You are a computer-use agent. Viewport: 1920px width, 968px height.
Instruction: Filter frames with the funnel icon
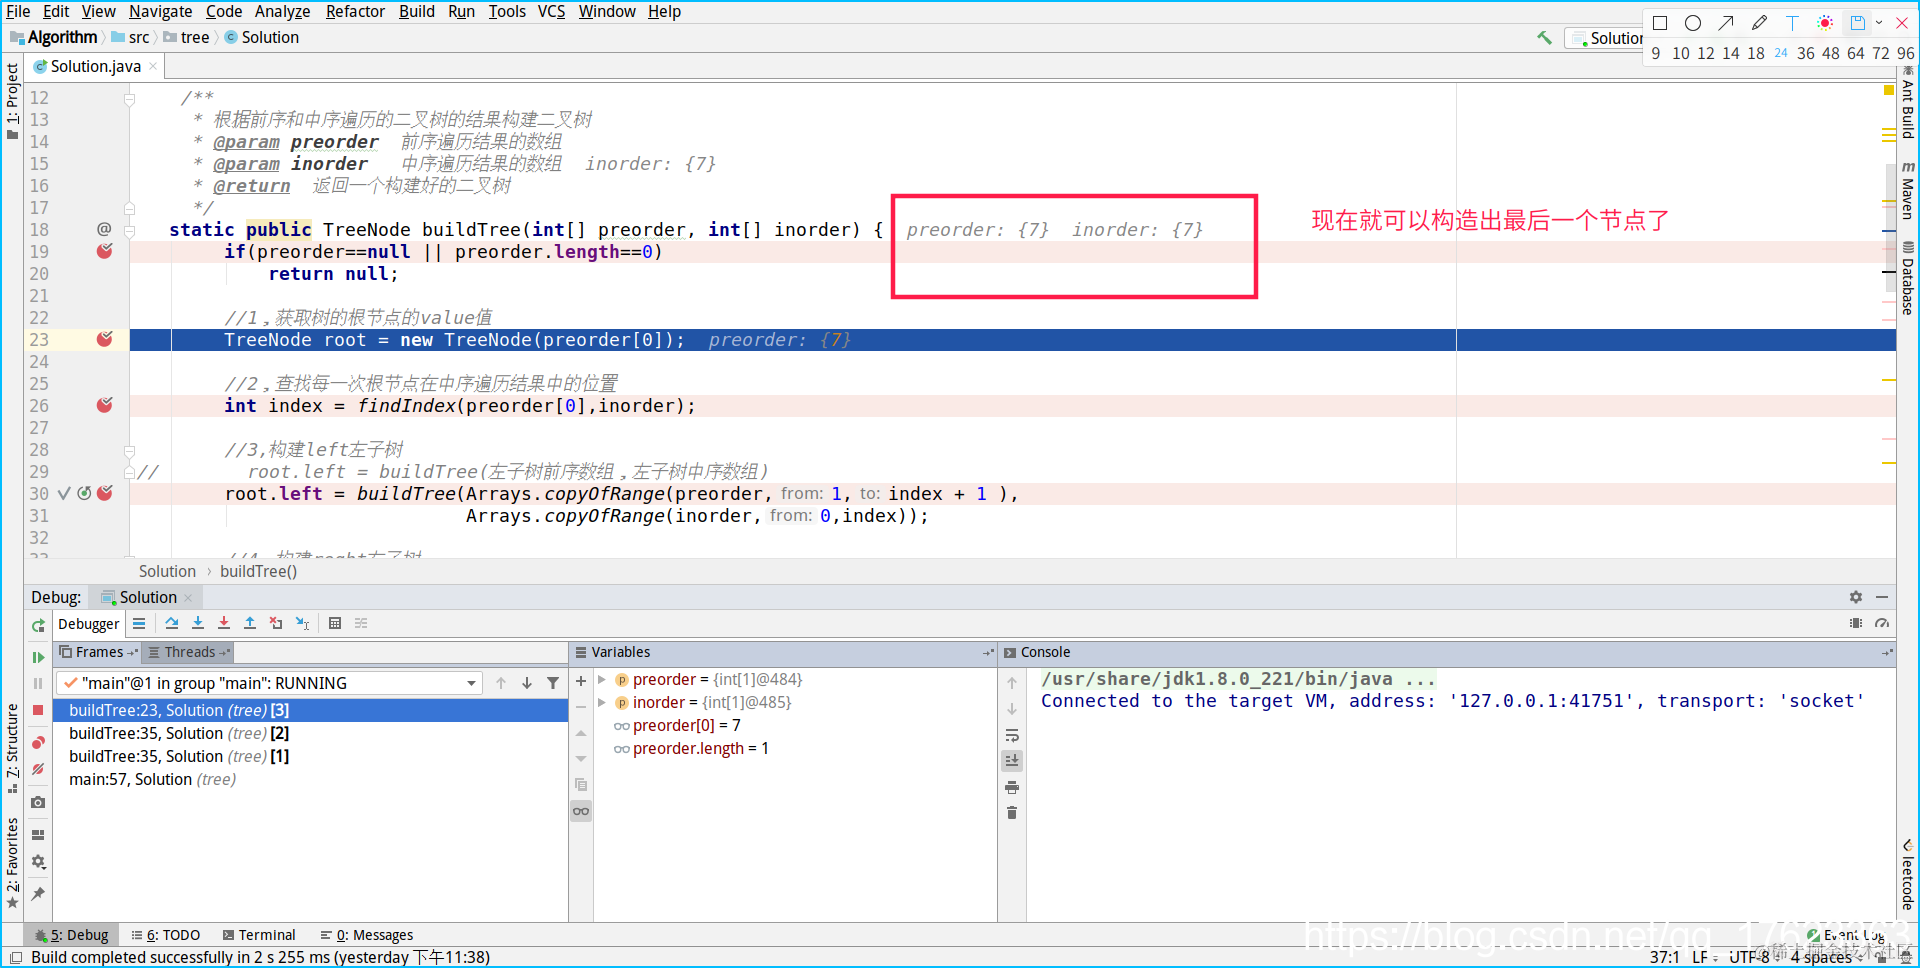click(x=553, y=683)
